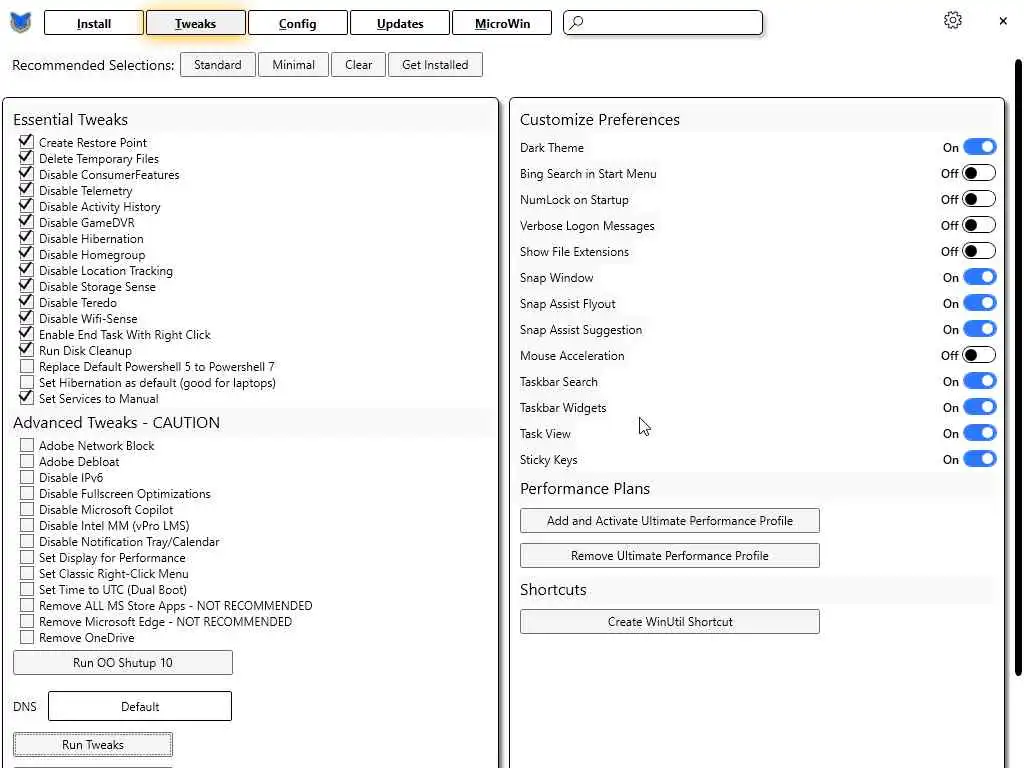Check Adobe Network Block
The image size is (1024, 768).
pos(27,445)
